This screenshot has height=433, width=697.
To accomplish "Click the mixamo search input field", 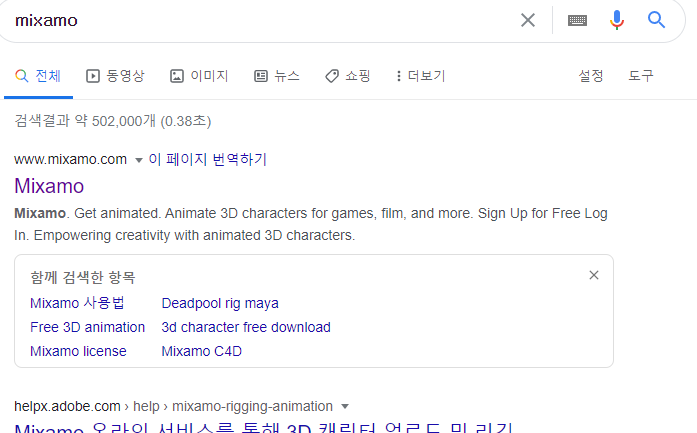I will [262, 20].
